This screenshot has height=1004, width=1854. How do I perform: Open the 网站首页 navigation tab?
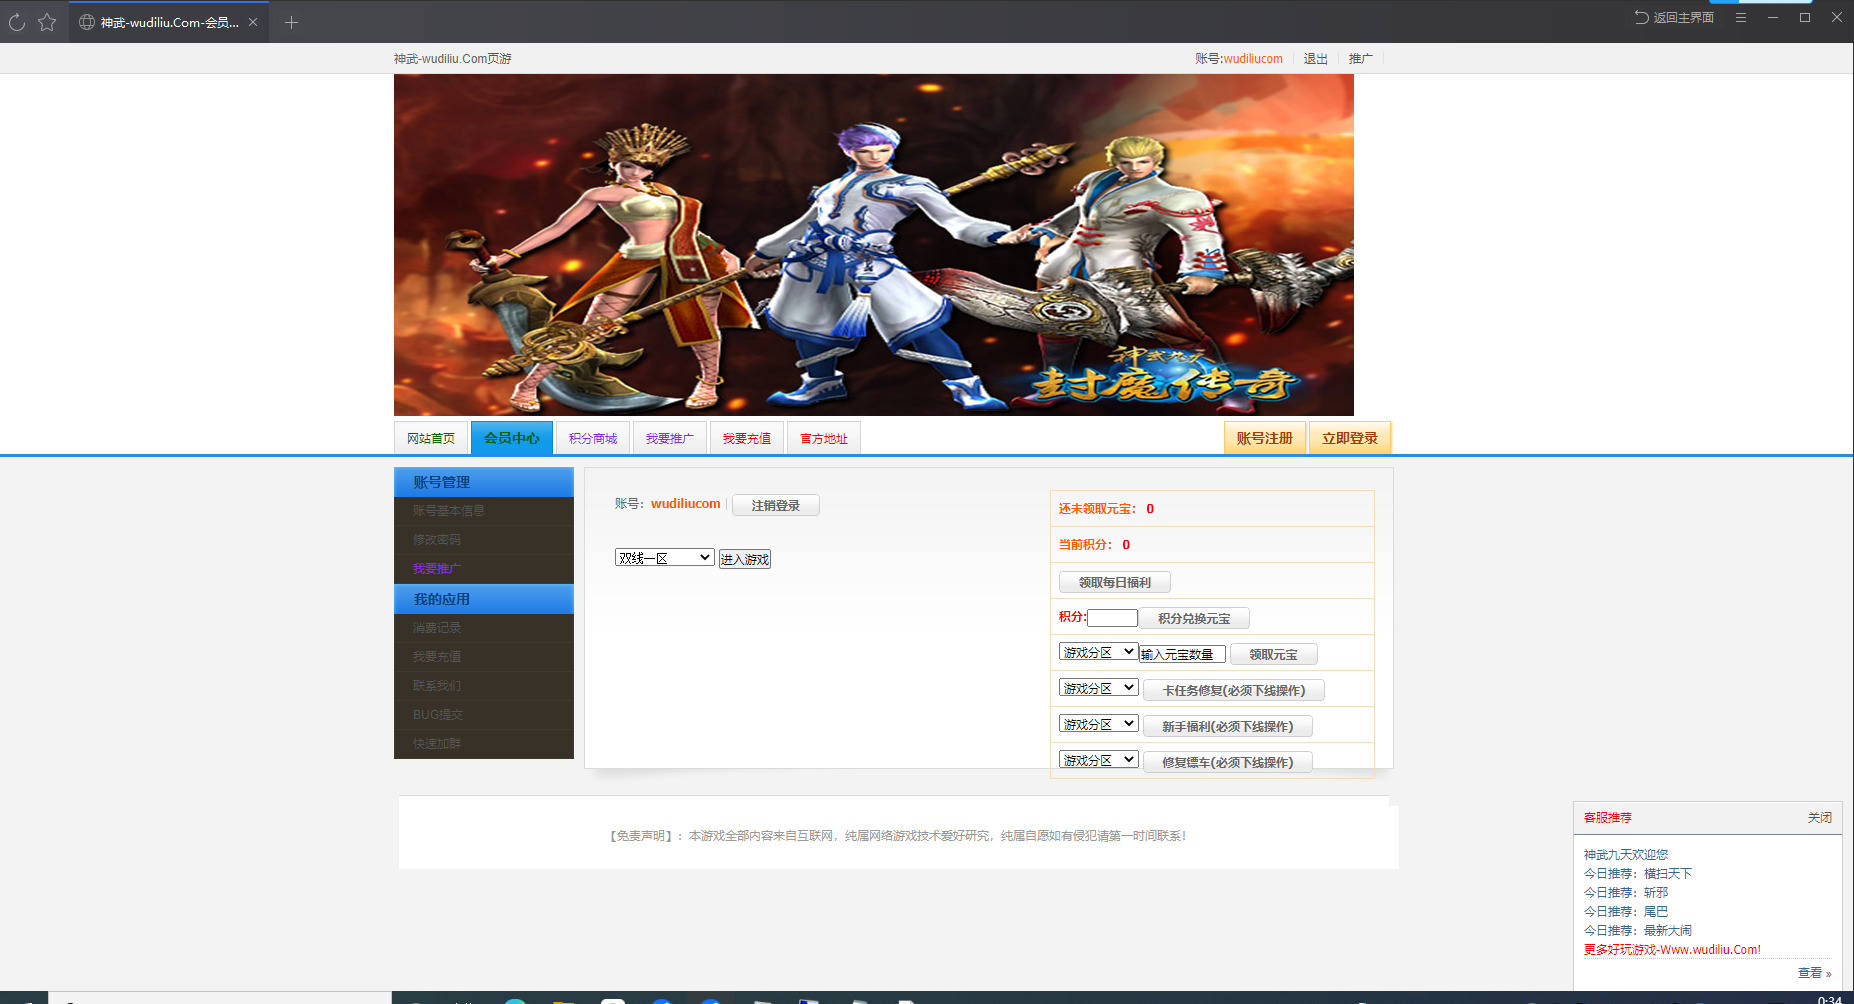pos(431,438)
